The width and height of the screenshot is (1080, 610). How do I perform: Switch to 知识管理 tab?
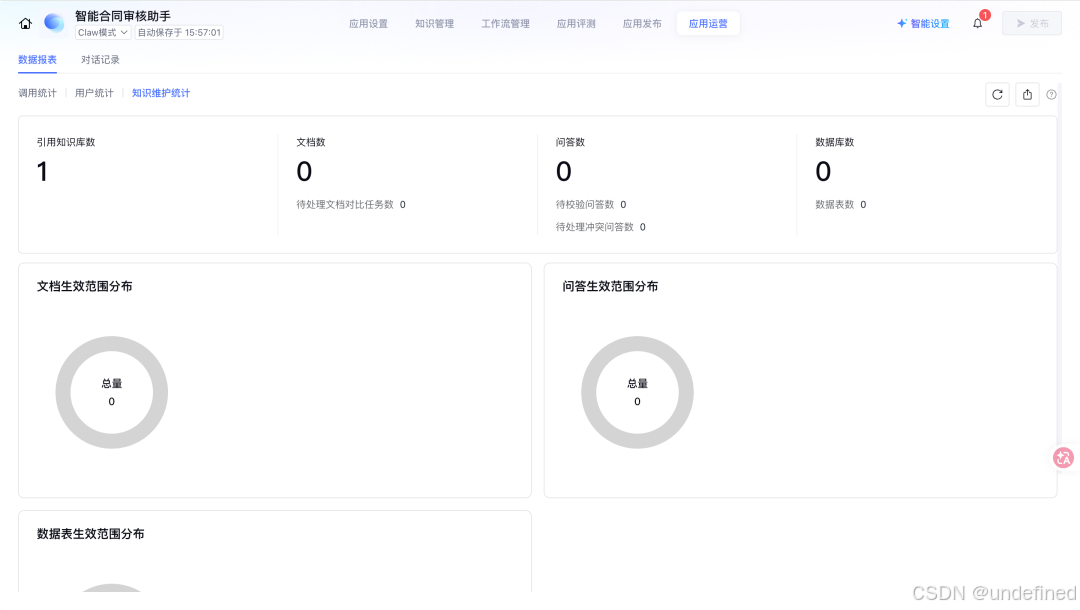tap(435, 23)
